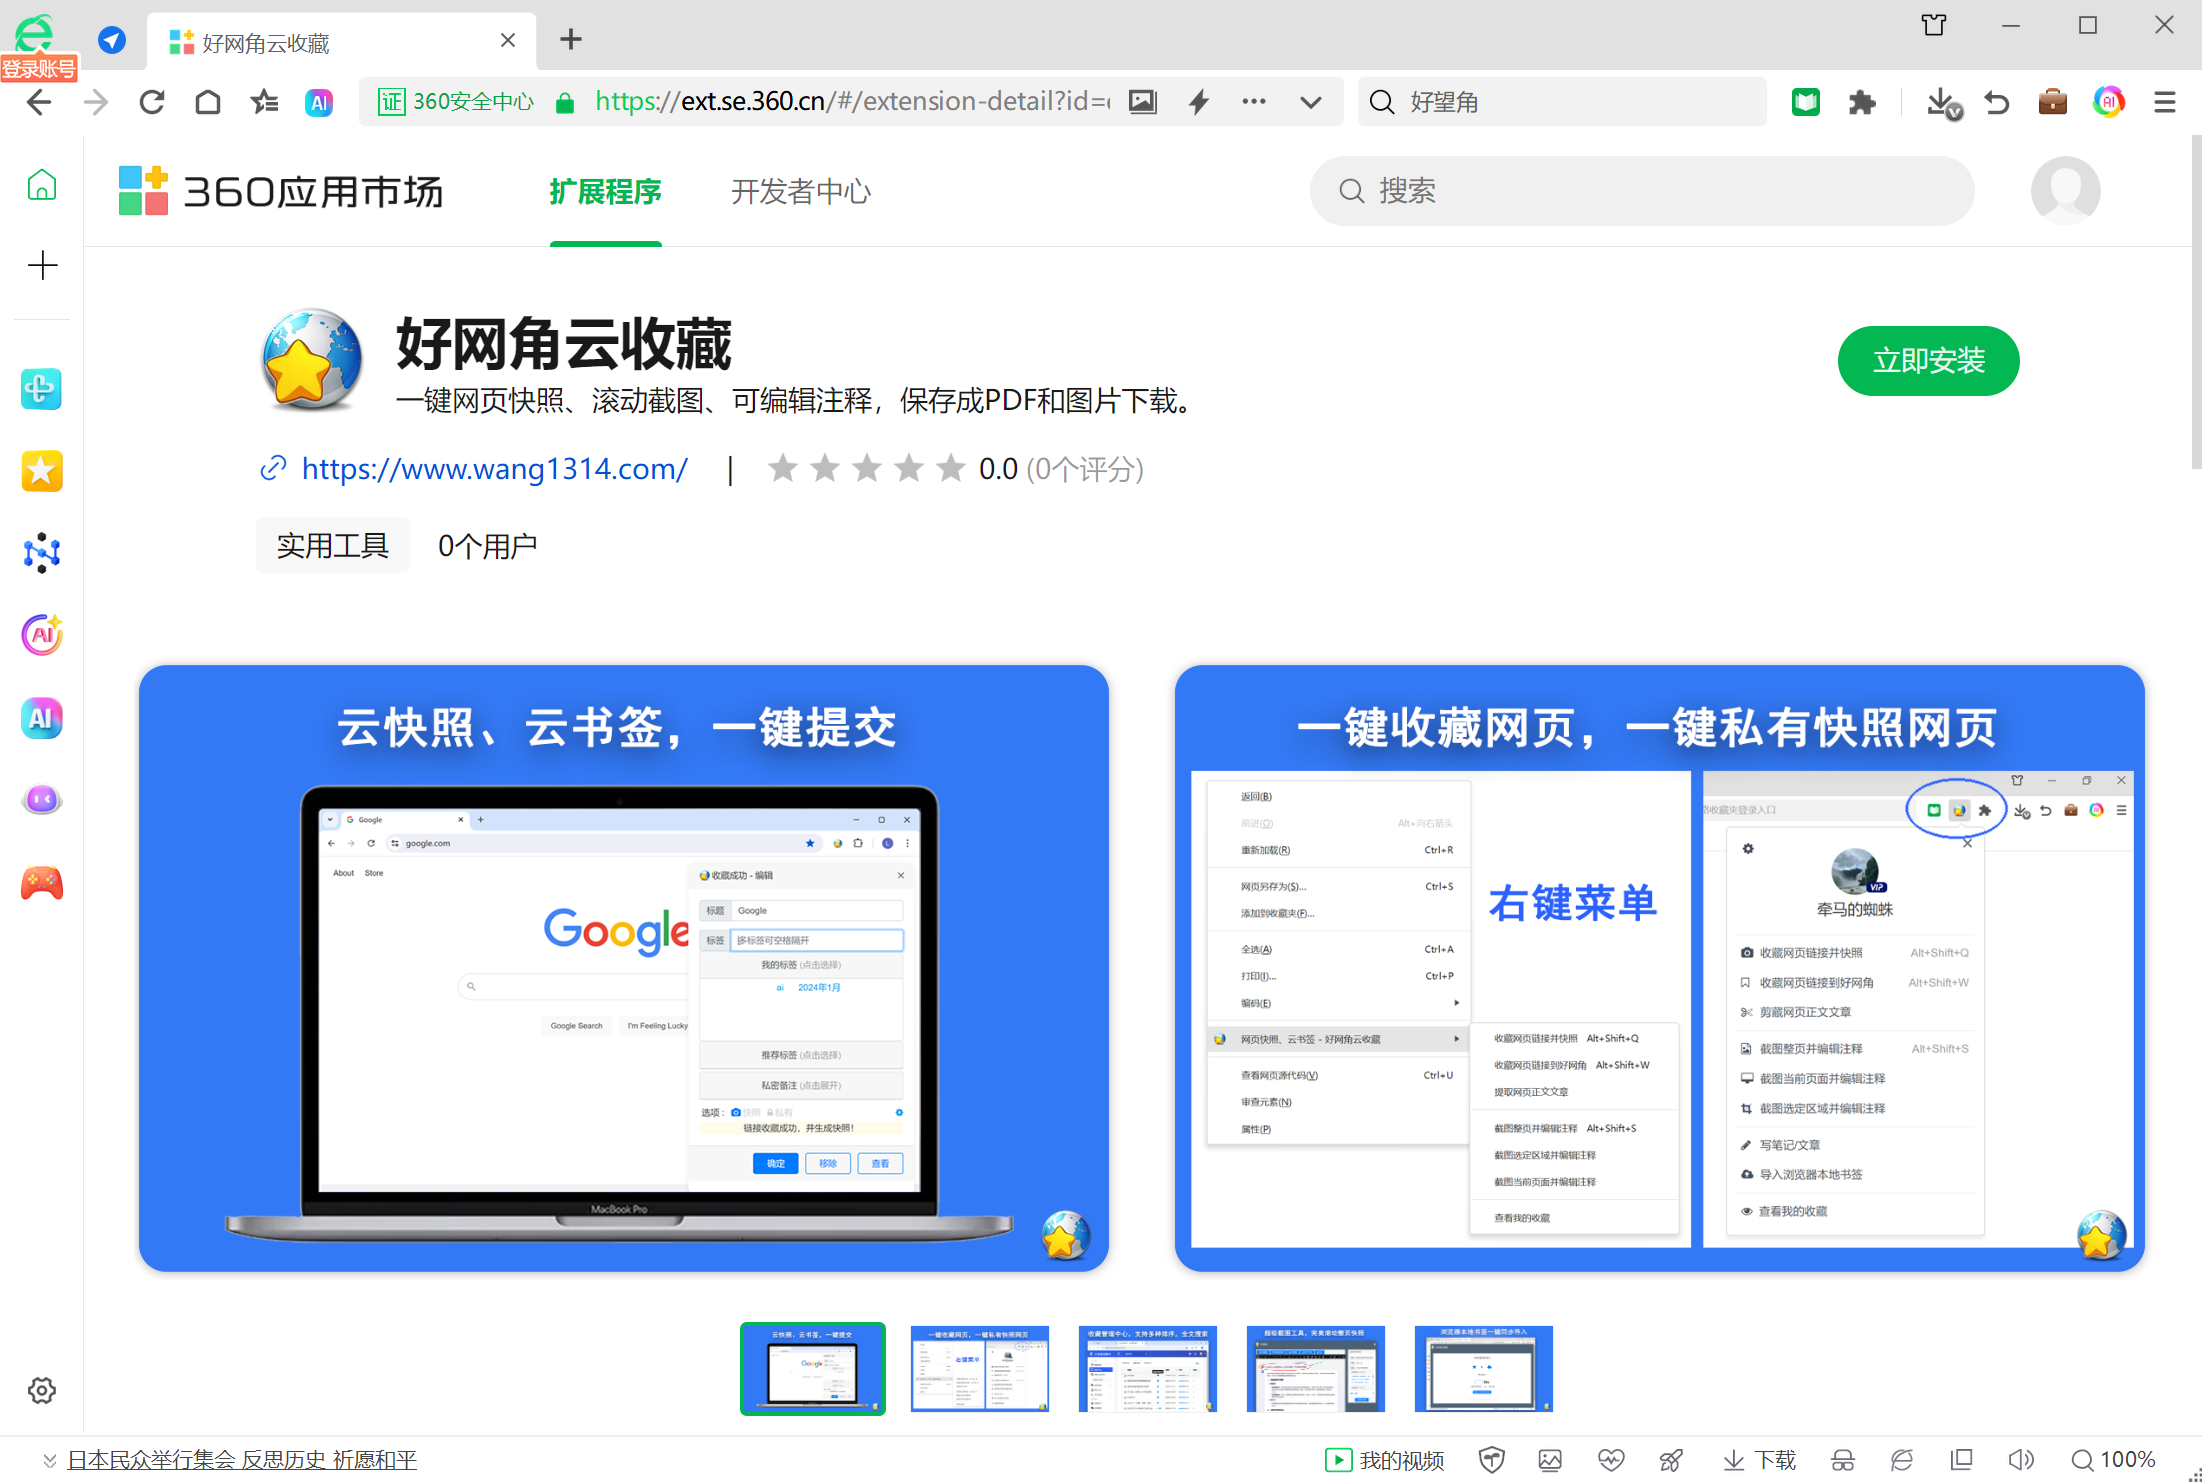
Task: Open the downloads manager icon in toolbar
Action: (x=1942, y=102)
